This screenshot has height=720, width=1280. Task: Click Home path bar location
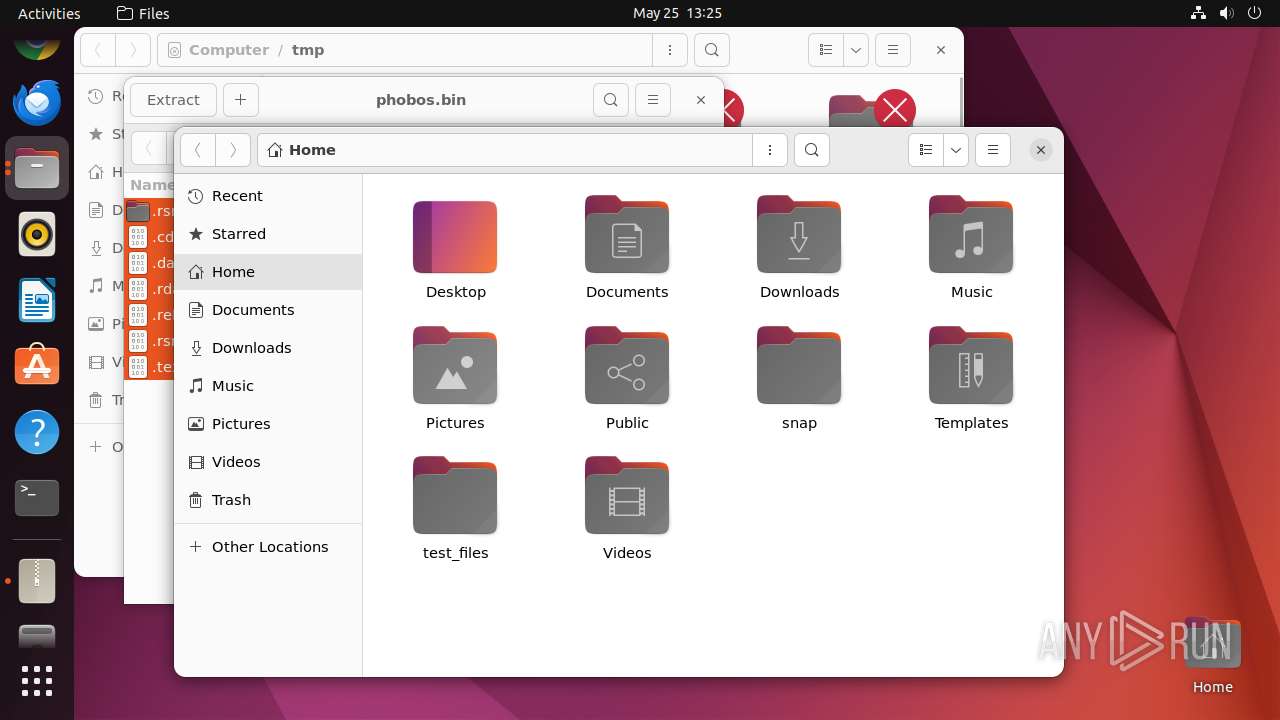(x=302, y=150)
